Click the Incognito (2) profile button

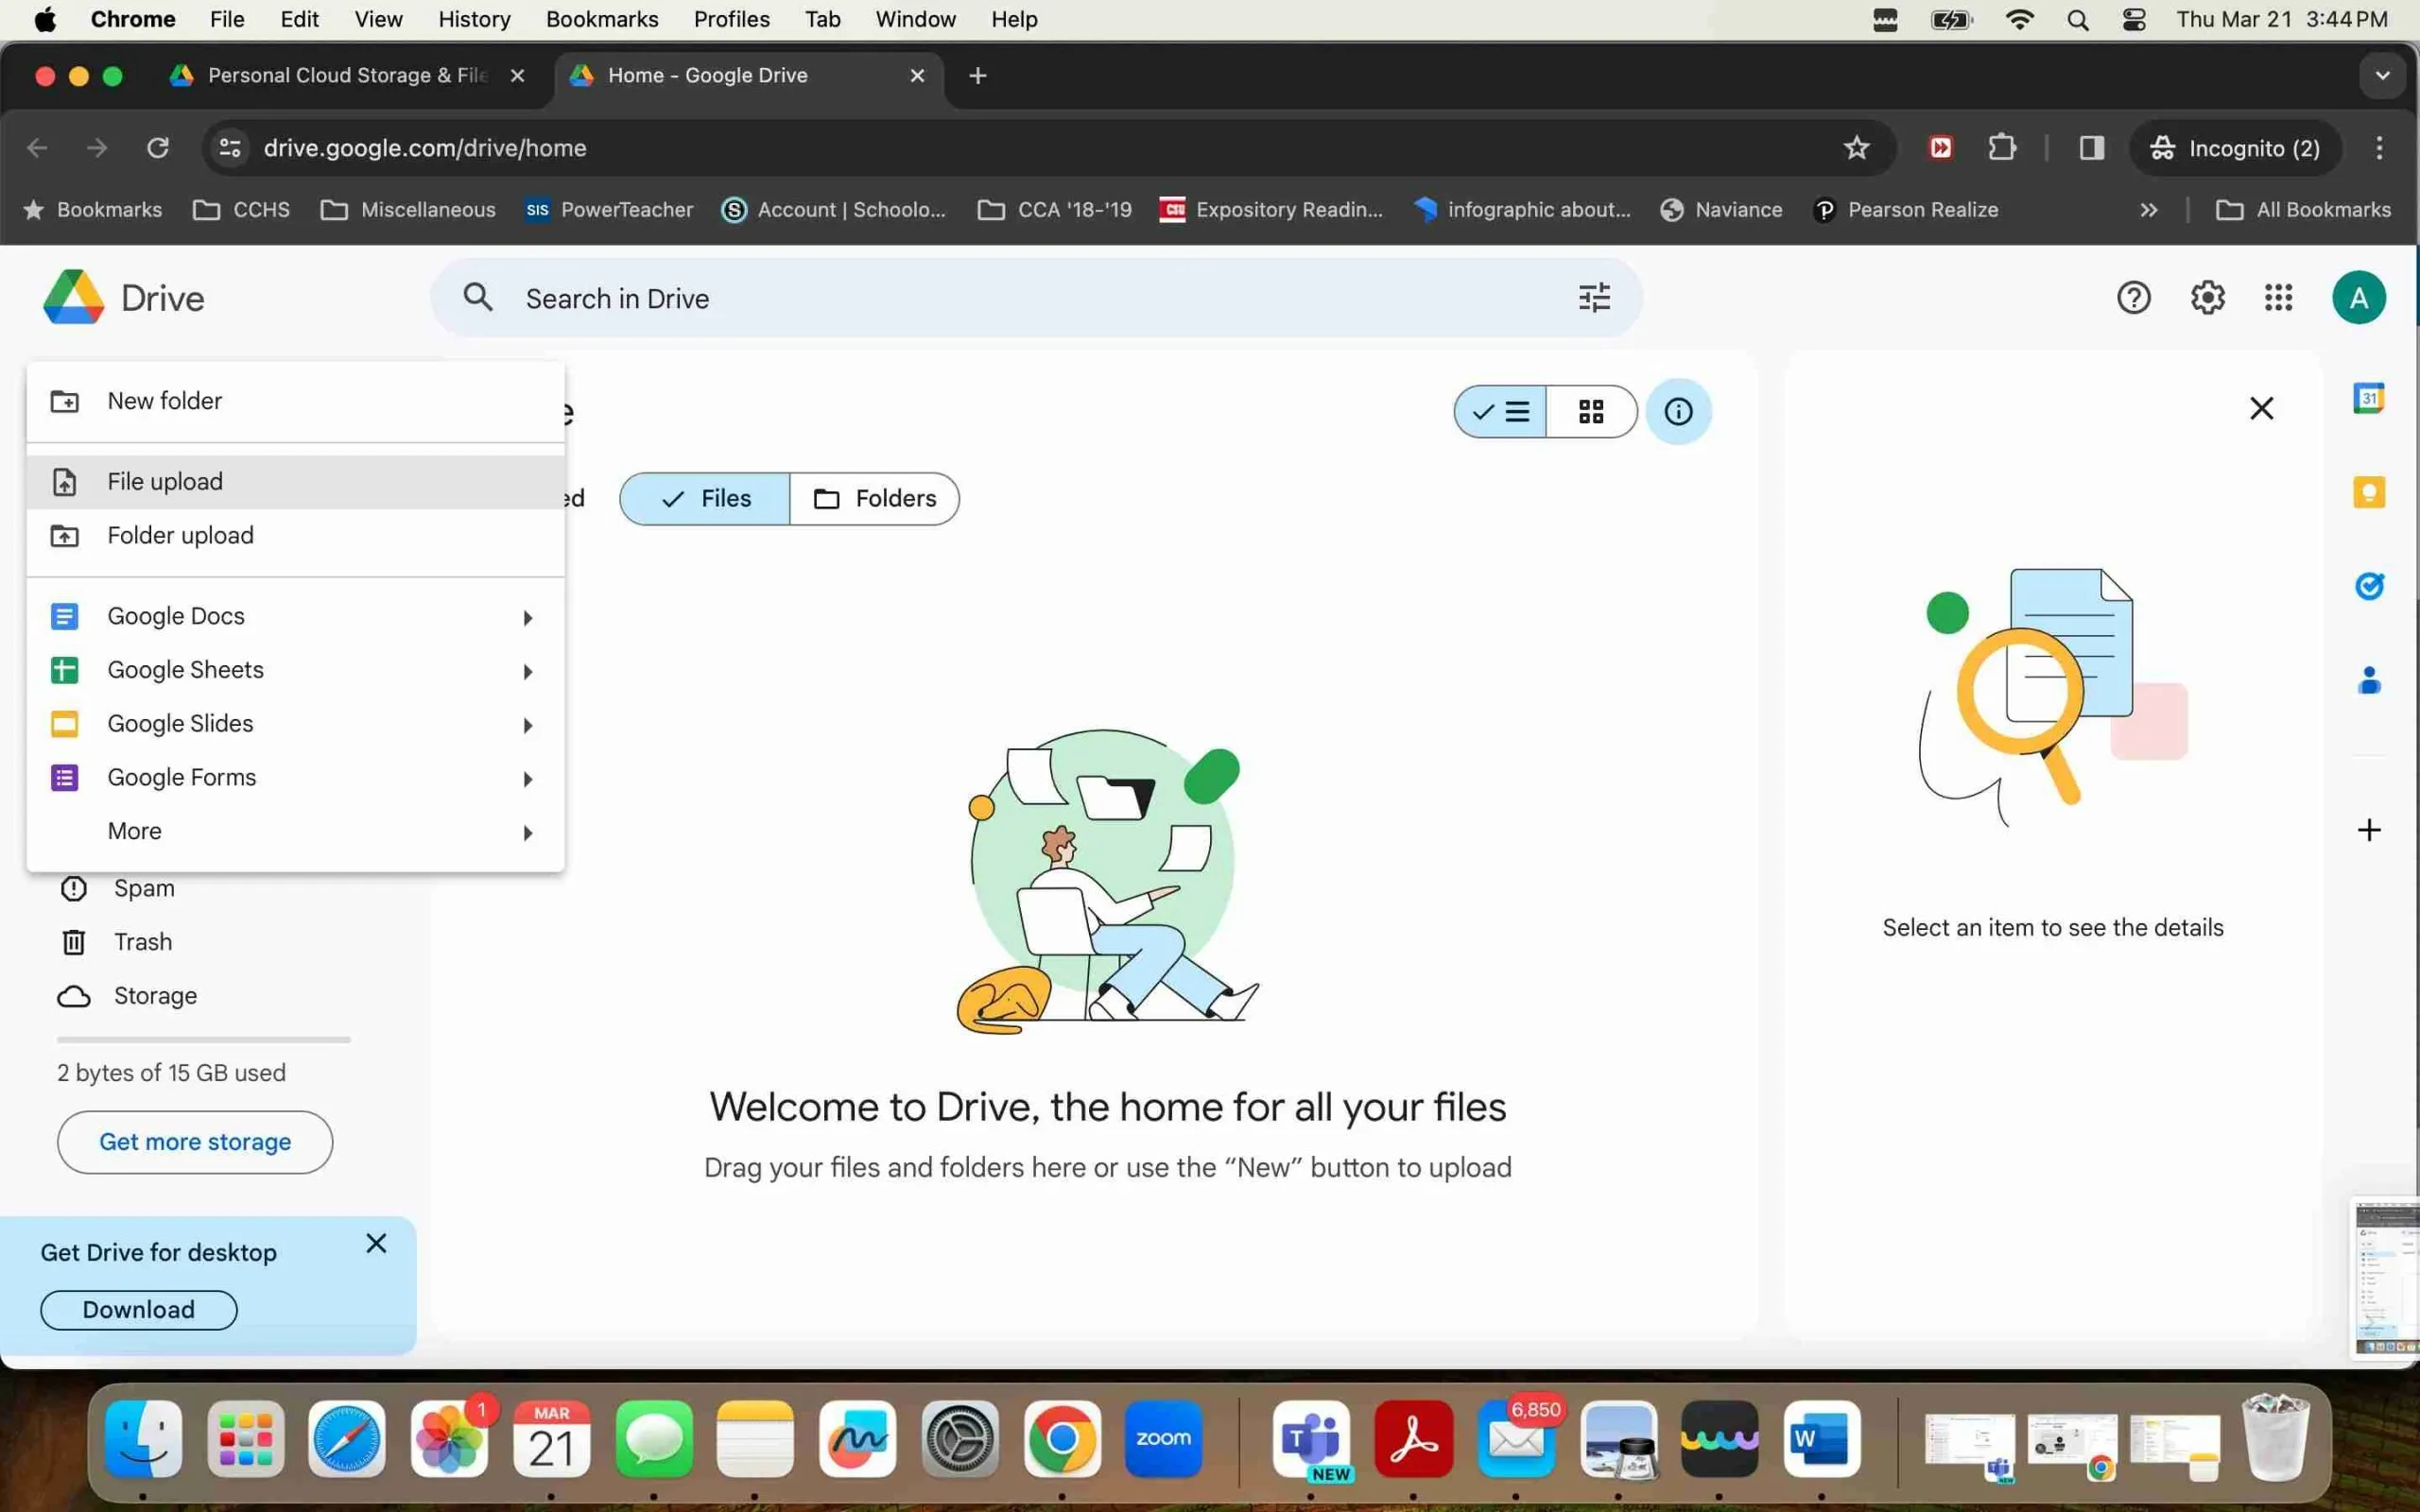coord(2234,148)
